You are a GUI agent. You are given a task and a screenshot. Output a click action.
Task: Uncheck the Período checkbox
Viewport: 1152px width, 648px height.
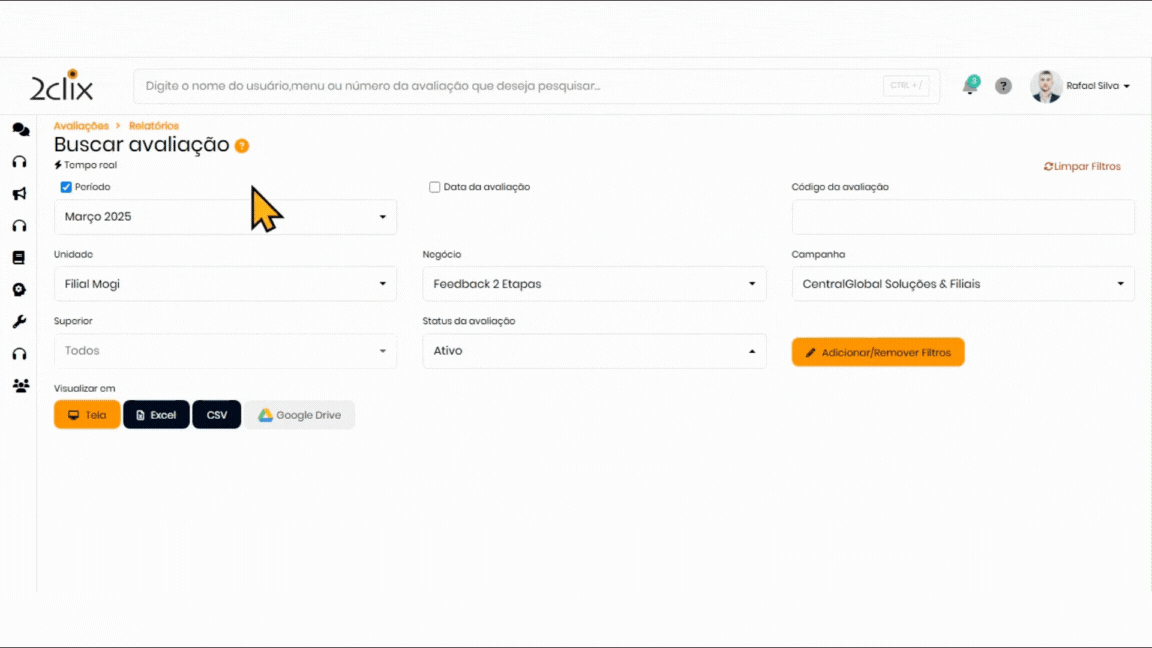[x=66, y=187]
